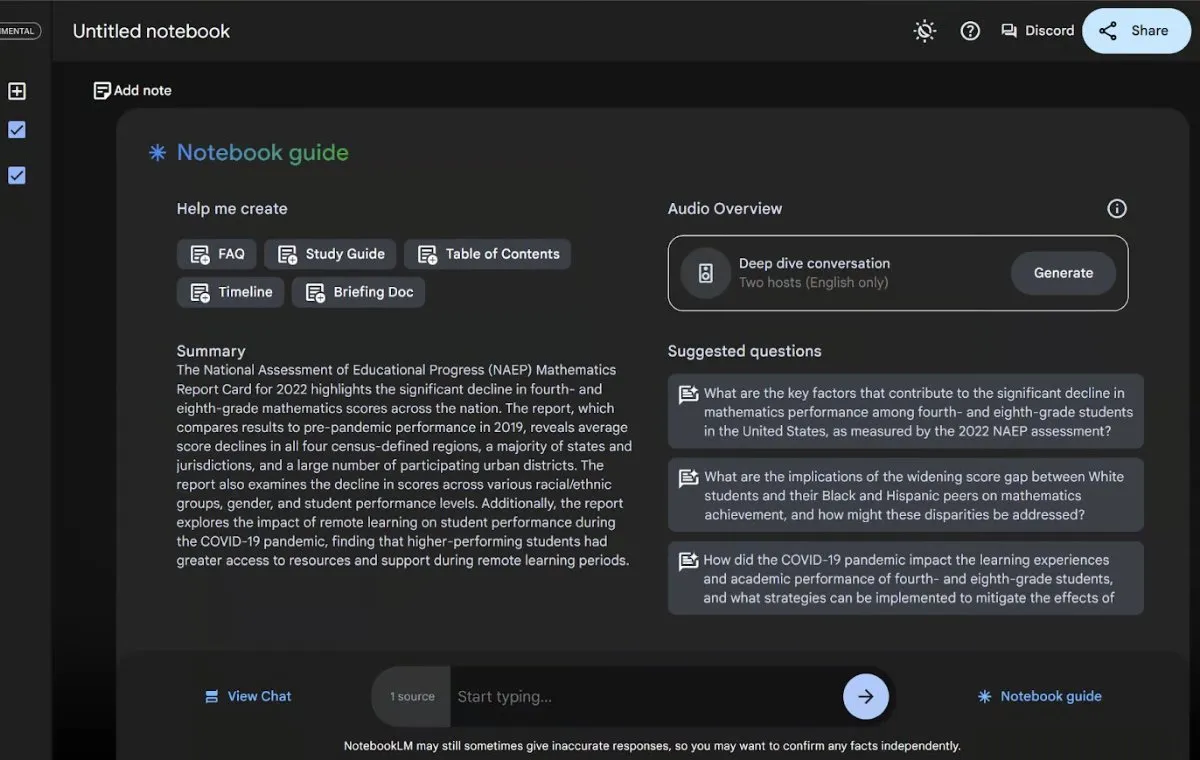The image size is (1200, 760).
Task: Switch to View Chat
Action: coord(248,696)
